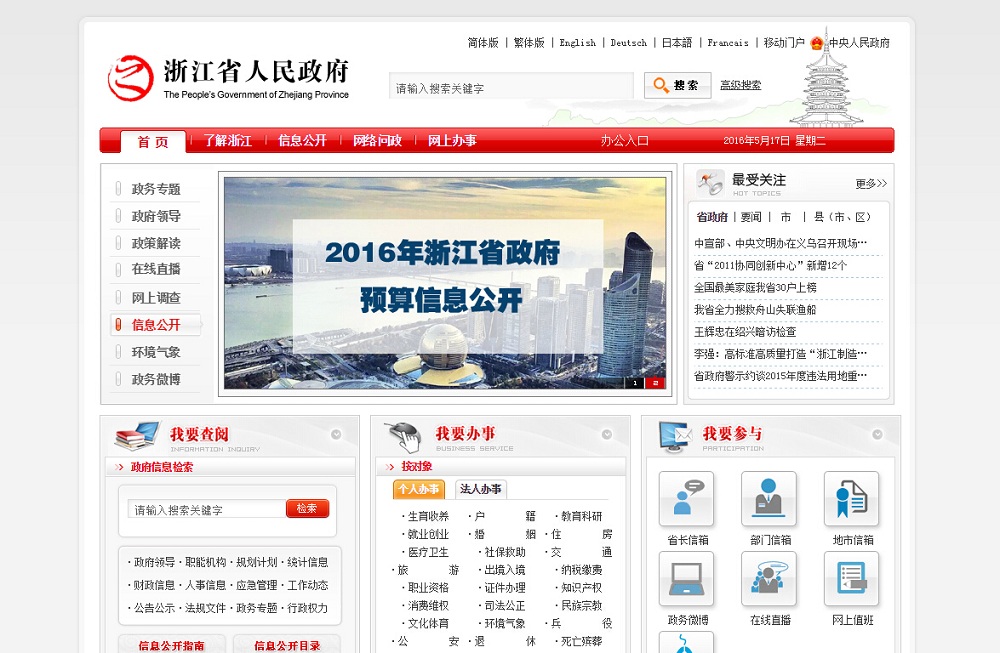The image size is (1000, 653).
Task: Select 在线直播 in the sidebar
Action: pyautogui.click(x=156, y=269)
